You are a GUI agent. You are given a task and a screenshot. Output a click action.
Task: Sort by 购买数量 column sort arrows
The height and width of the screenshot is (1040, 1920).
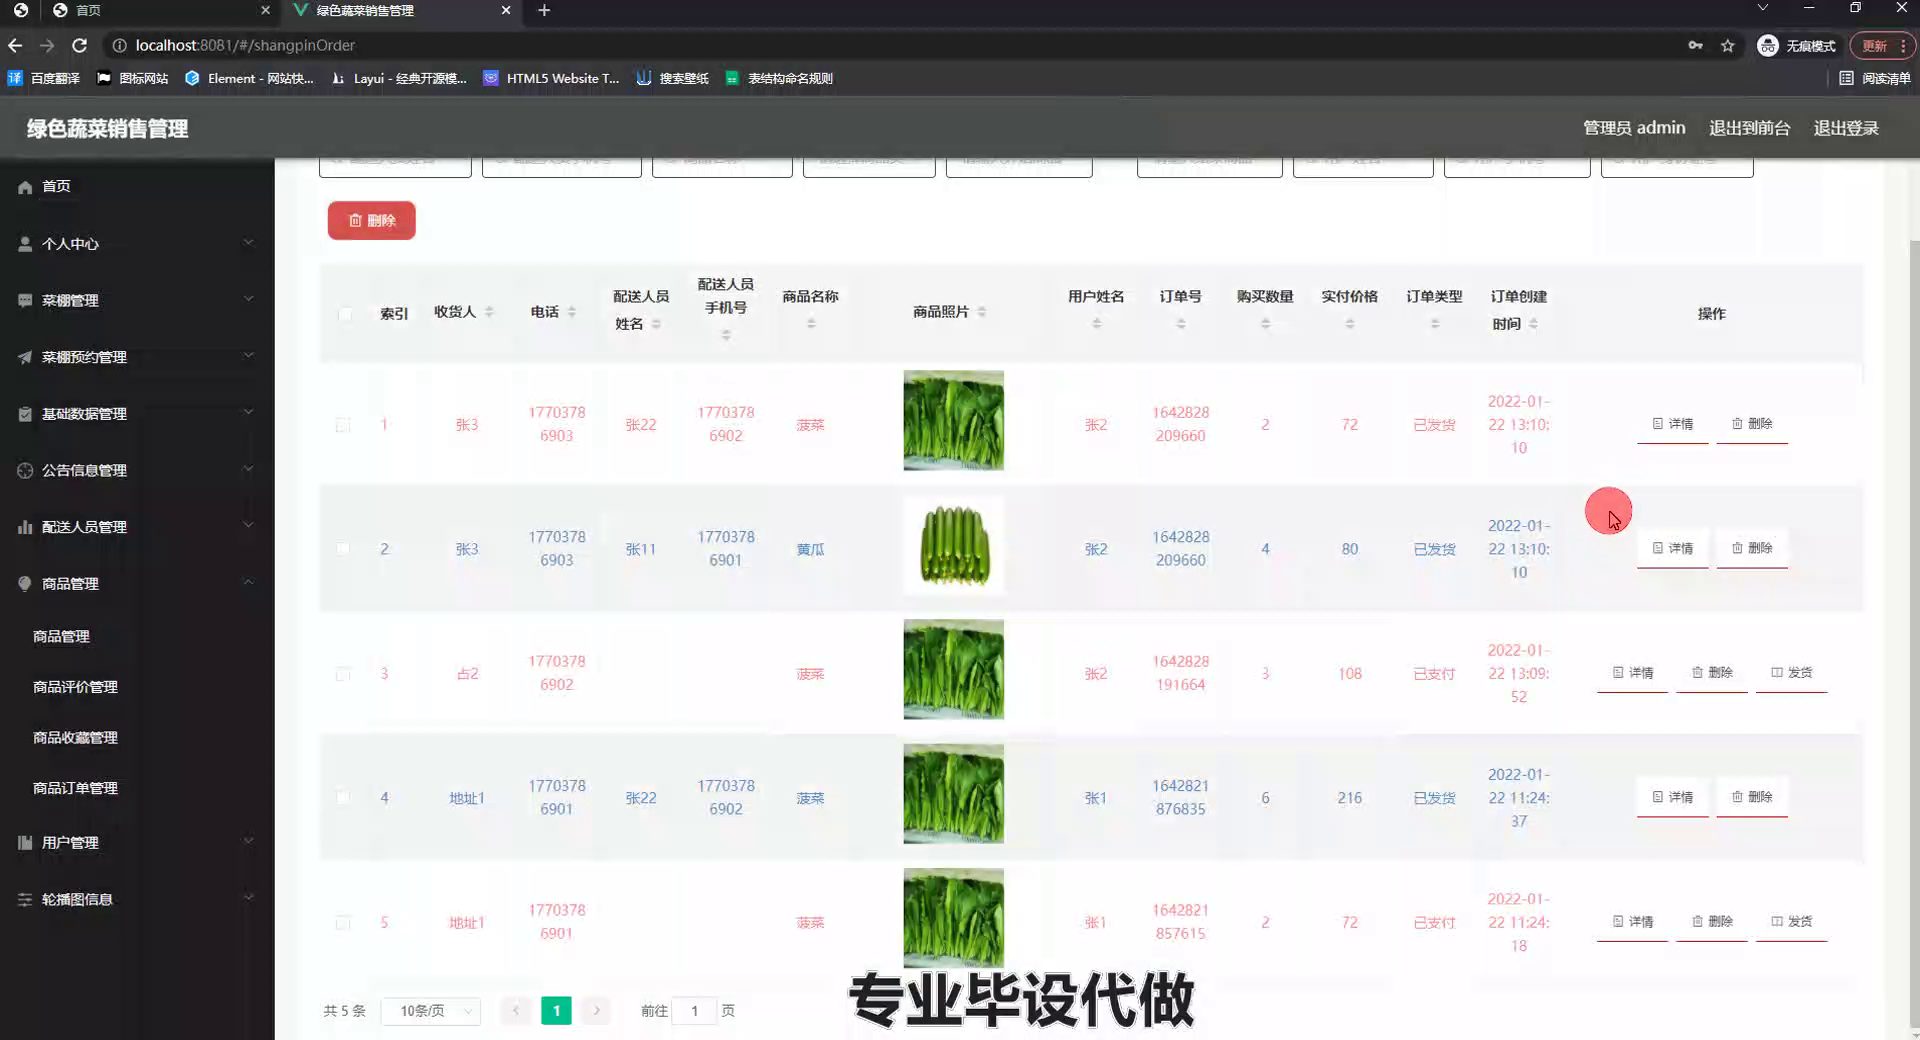click(1265, 324)
